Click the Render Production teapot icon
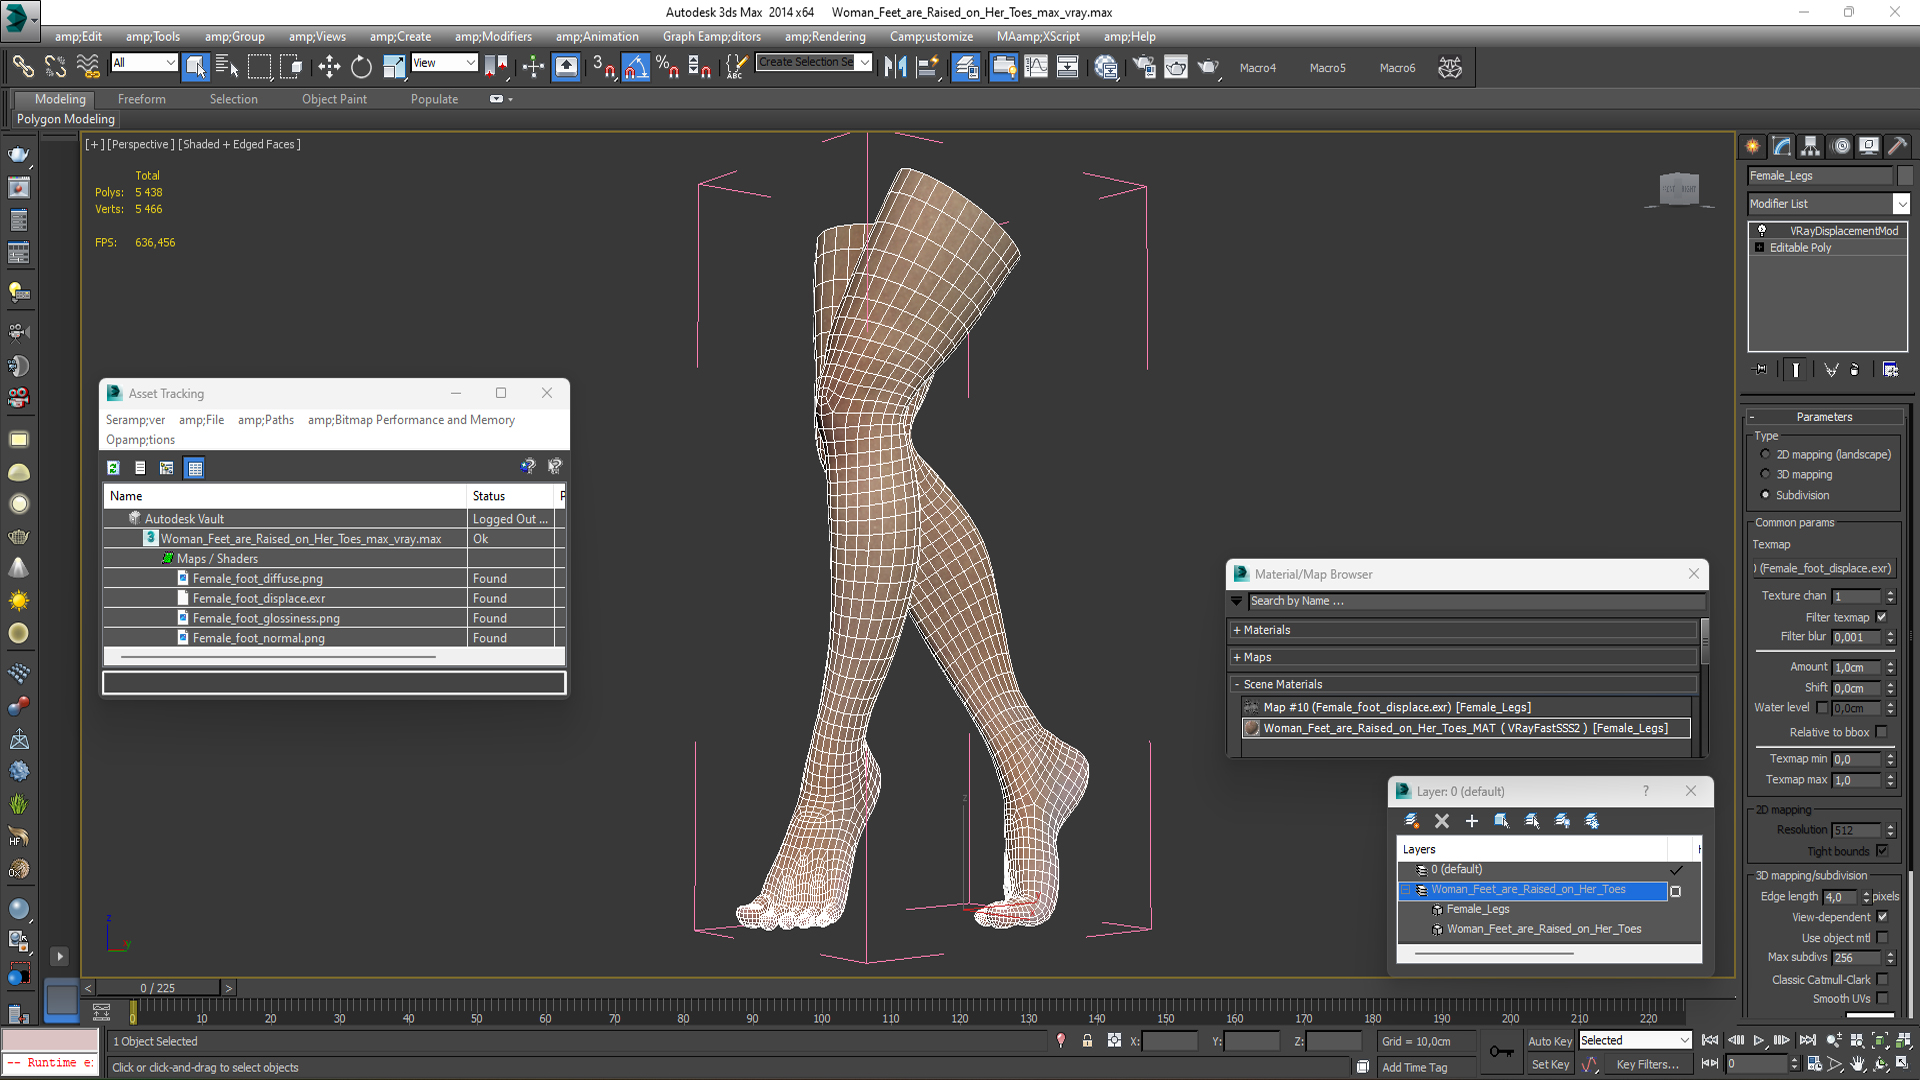The height and width of the screenshot is (1080, 1920). pos(1208,67)
